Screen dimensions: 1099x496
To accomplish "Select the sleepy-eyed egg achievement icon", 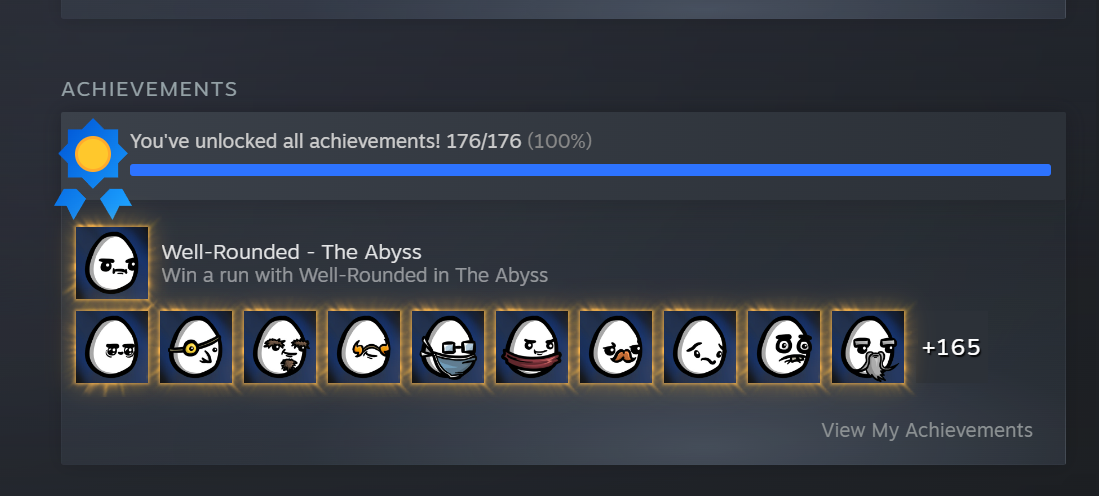I will 112,347.
